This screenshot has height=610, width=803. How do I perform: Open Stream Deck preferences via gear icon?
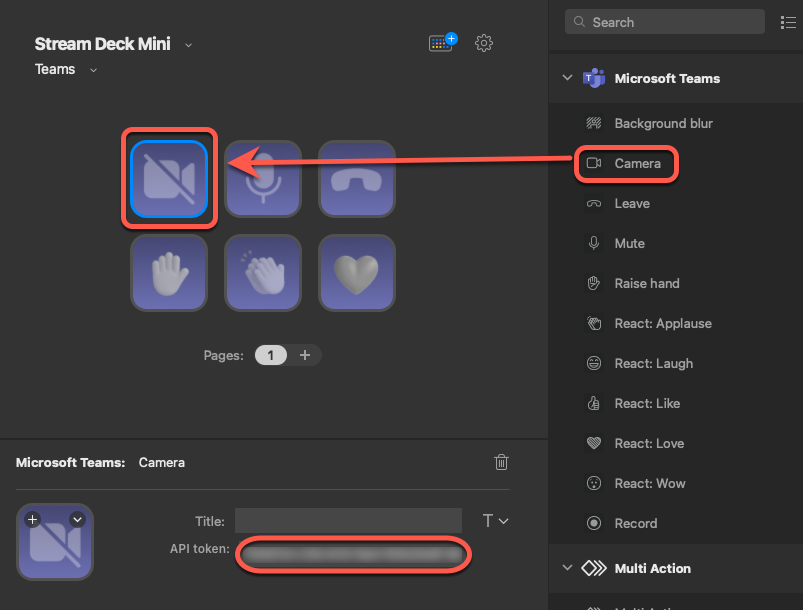[x=484, y=43]
